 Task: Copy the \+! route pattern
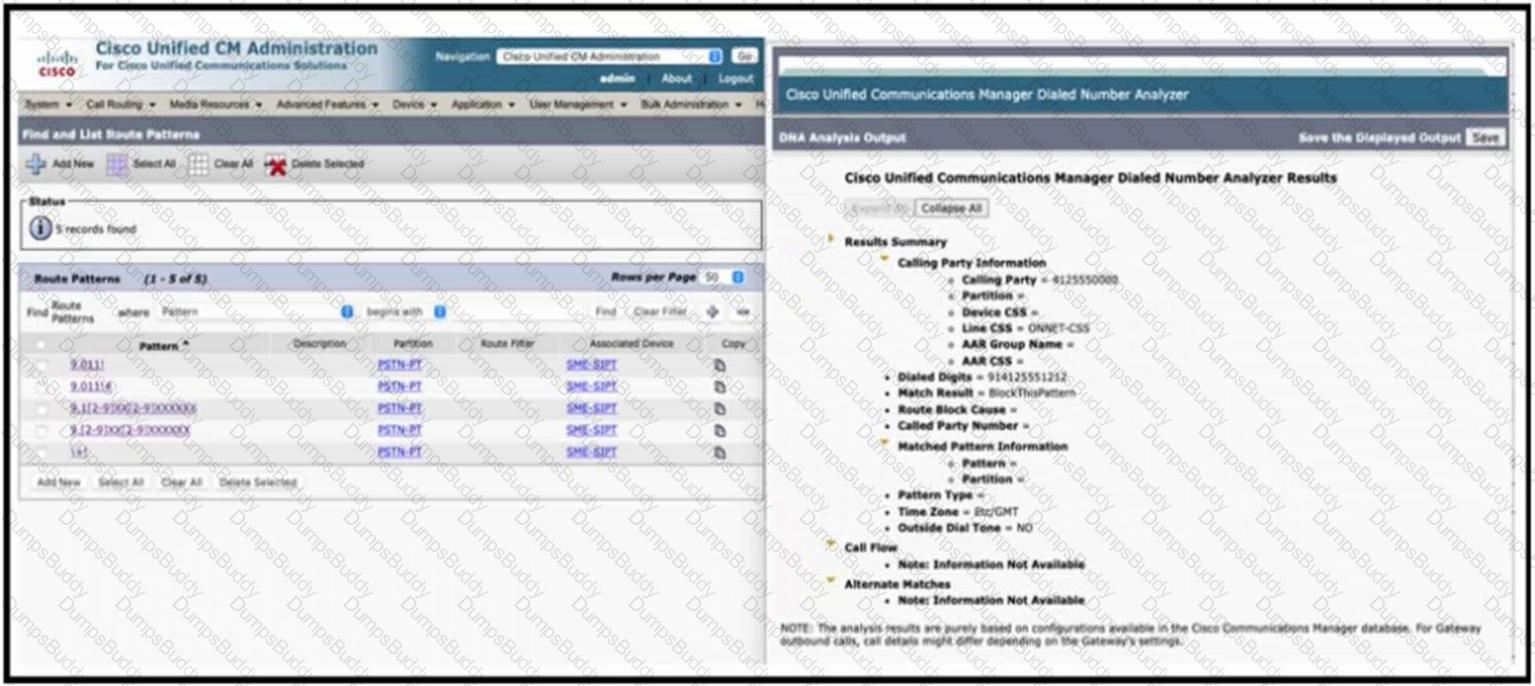click(719, 452)
